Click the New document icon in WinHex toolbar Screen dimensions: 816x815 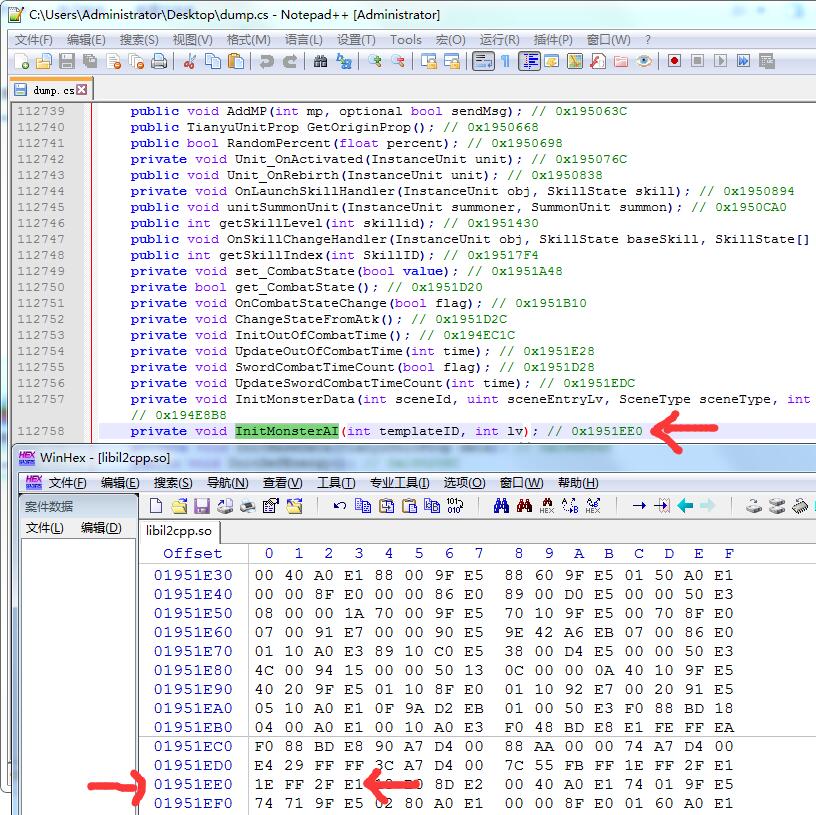point(156,506)
